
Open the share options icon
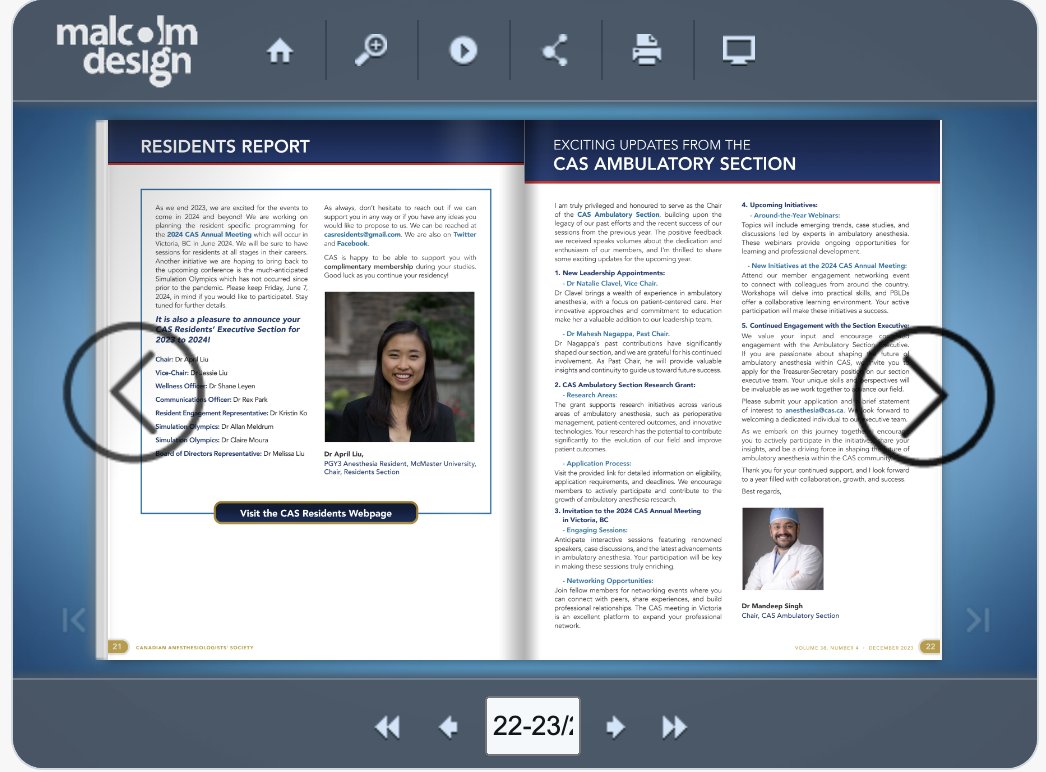555,50
